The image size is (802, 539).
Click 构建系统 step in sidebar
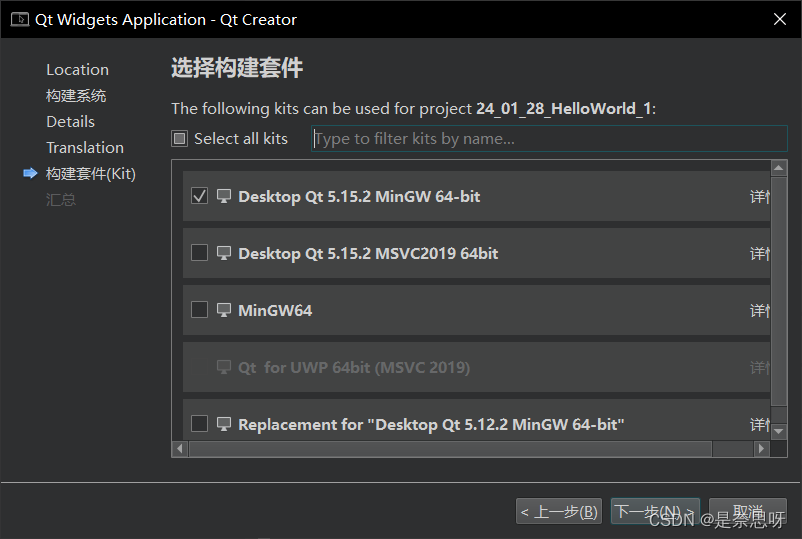76,96
